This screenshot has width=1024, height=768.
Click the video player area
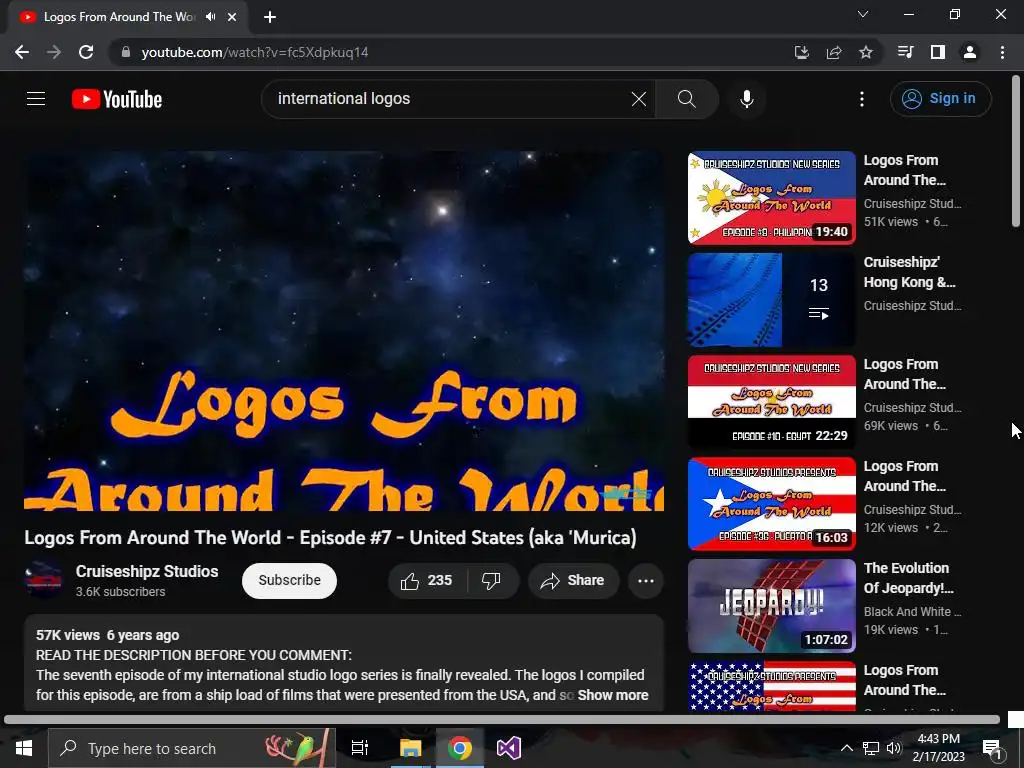344,331
